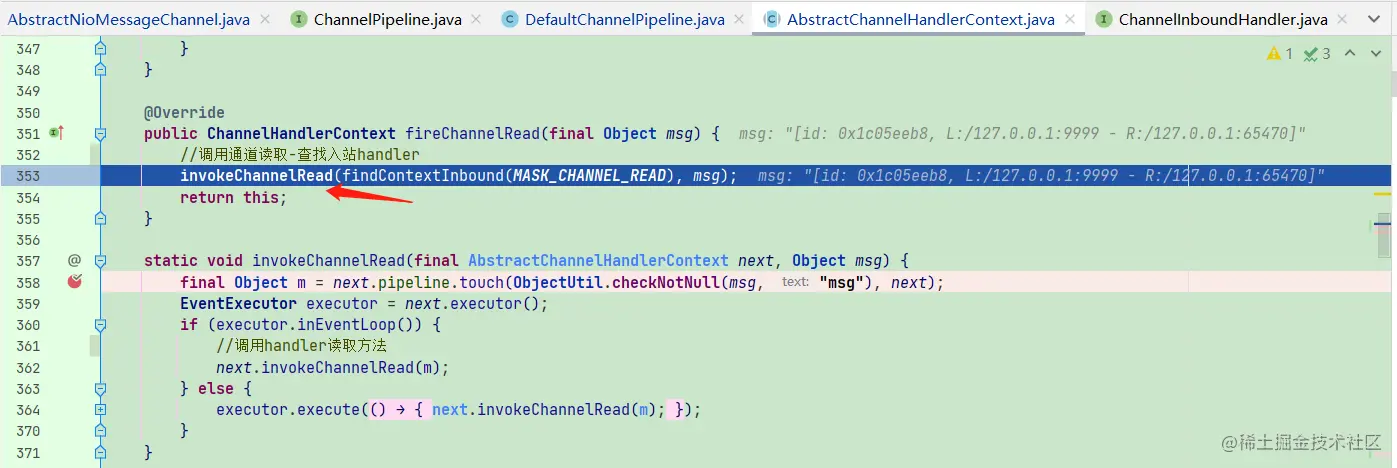Go to previous highlighted error arrow
The width and height of the screenshot is (1397, 468).
(x=1350, y=54)
